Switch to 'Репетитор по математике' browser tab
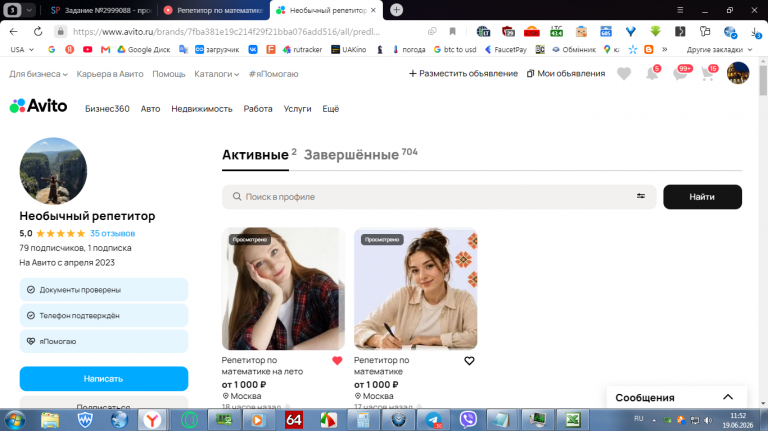The image size is (768, 431). click(215, 10)
